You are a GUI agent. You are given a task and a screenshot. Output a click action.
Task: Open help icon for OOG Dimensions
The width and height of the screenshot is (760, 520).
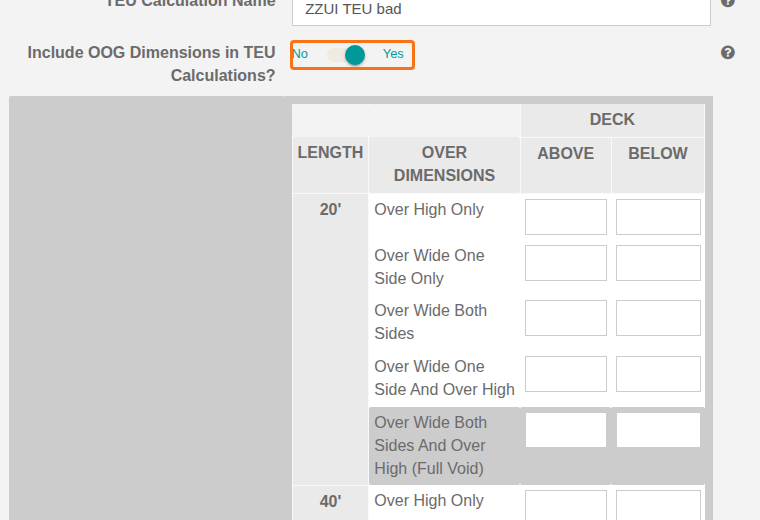click(x=728, y=52)
